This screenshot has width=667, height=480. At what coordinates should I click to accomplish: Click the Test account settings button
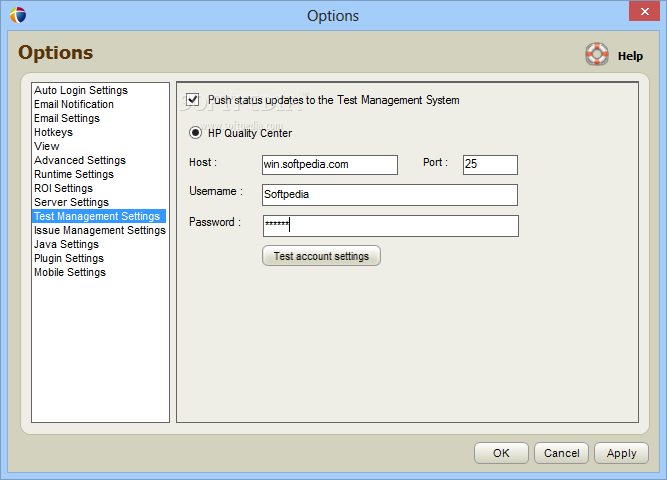321,256
